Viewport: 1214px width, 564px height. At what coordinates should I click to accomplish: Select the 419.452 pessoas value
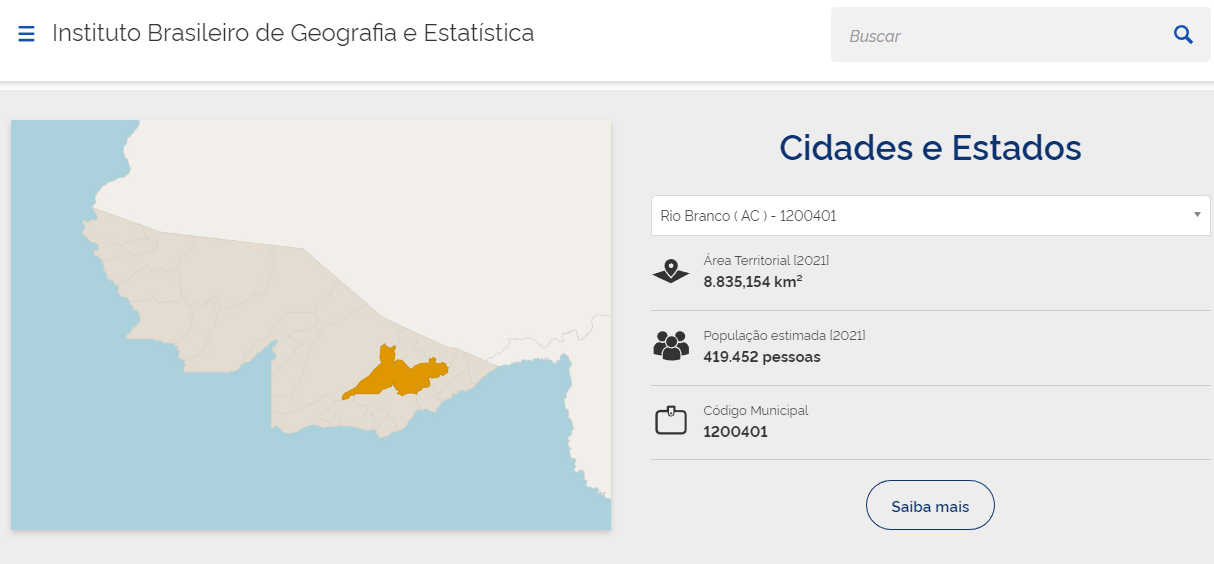tap(762, 357)
